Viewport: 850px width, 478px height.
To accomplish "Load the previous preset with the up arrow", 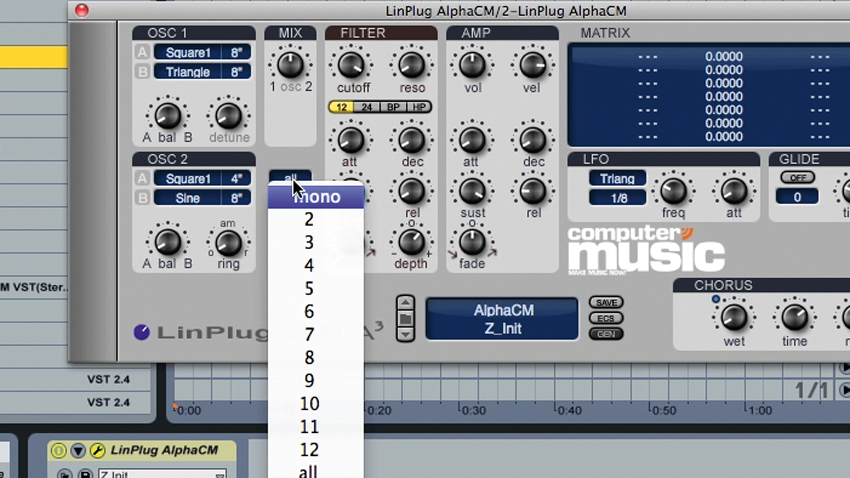I will click(405, 302).
